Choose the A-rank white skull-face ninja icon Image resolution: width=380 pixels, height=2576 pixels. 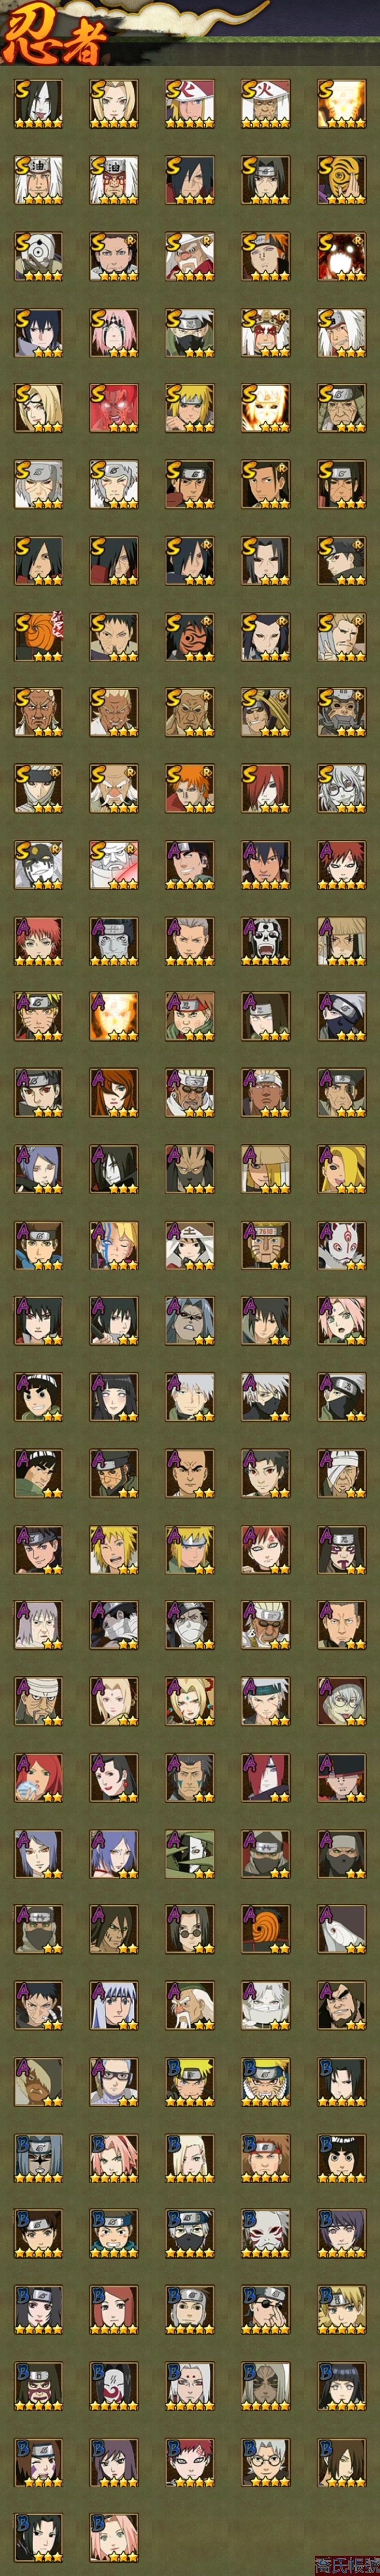[266, 940]
